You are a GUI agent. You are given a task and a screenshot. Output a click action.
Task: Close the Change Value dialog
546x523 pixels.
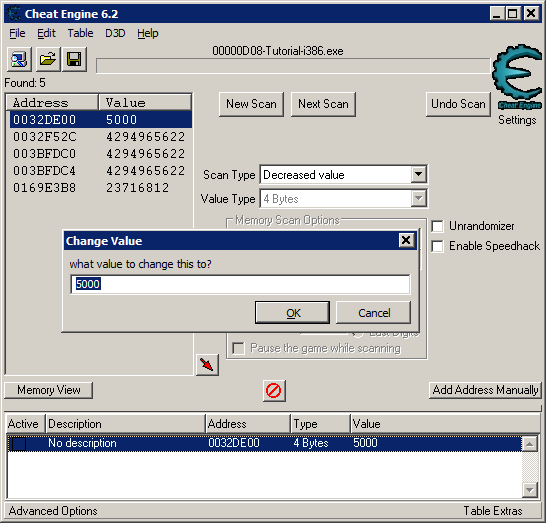[406, 240]
